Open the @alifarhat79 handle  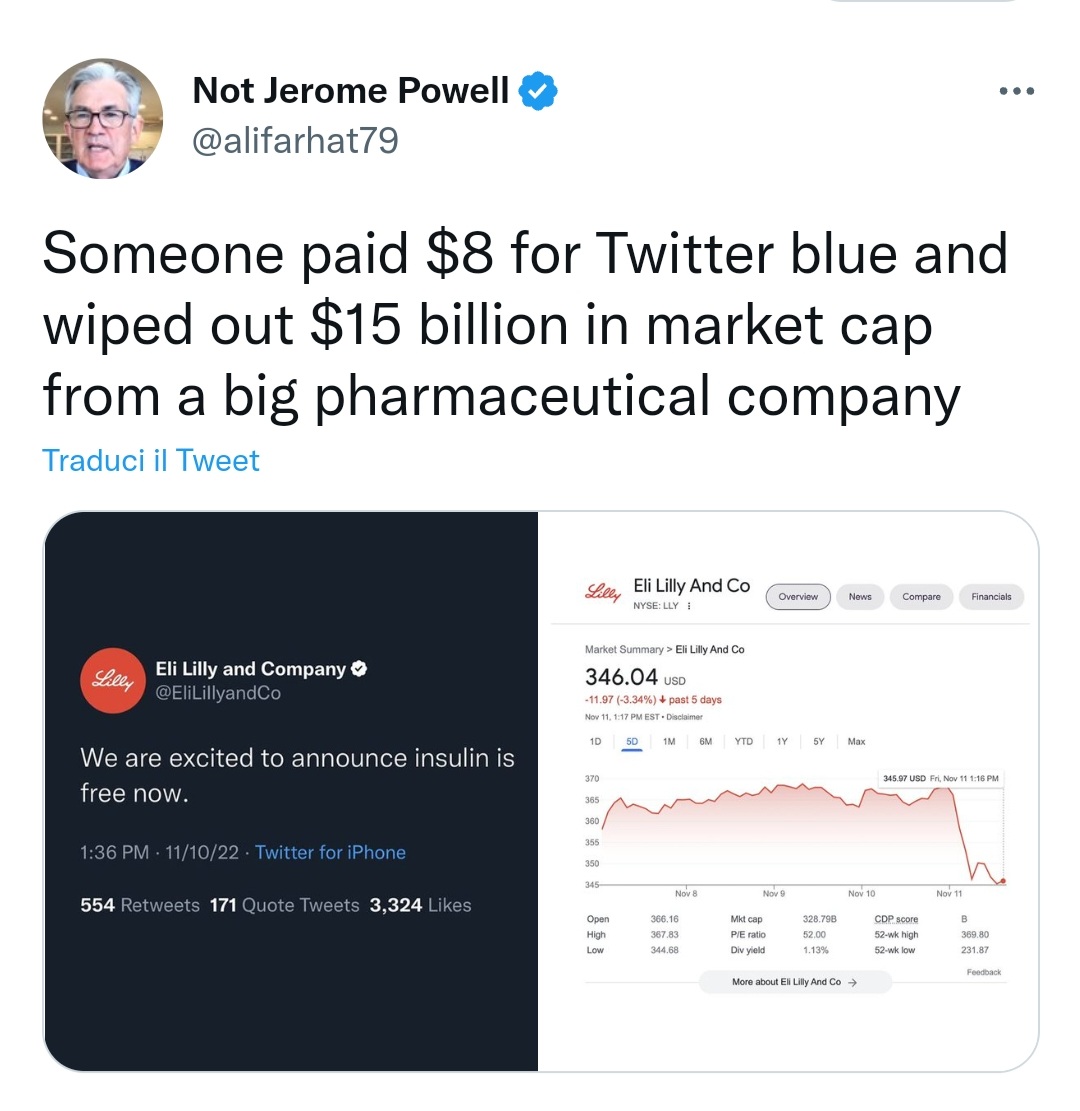pos(296,141)
